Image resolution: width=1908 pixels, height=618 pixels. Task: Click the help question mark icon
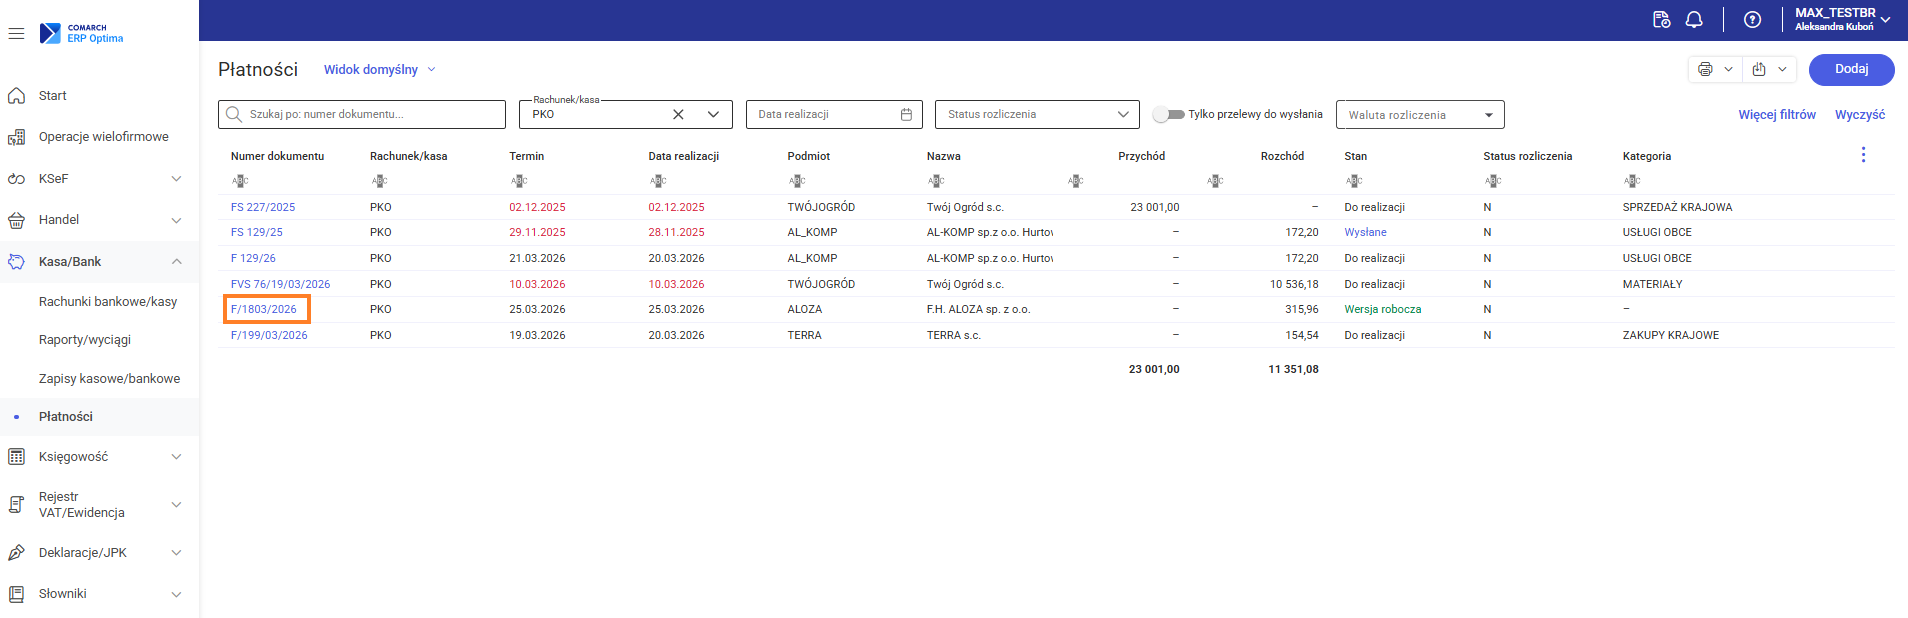point(1752,20)
